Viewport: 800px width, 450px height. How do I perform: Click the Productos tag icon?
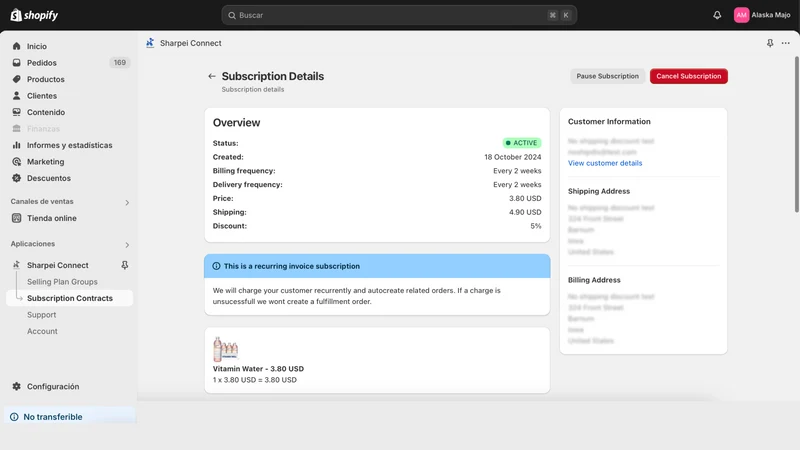click(x=16, y=79)
